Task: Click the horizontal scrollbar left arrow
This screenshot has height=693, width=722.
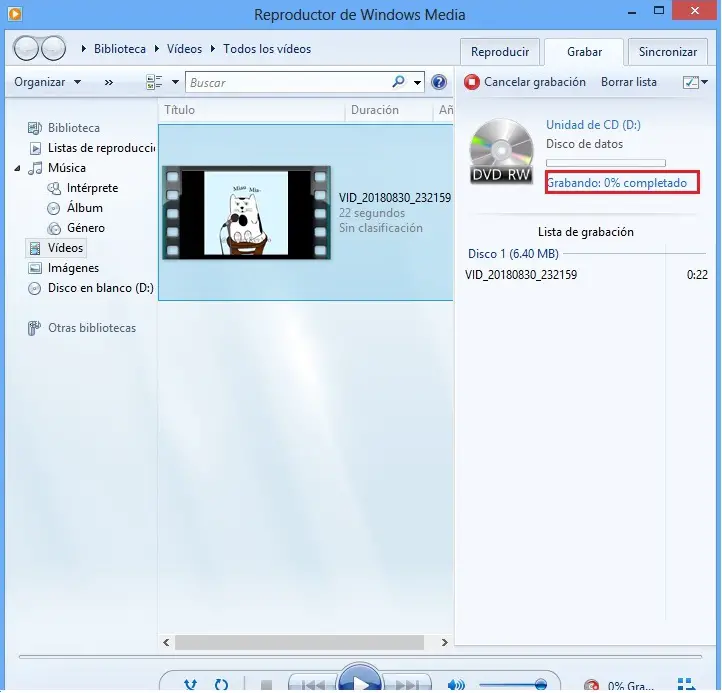Action: (x=166, y=642)
